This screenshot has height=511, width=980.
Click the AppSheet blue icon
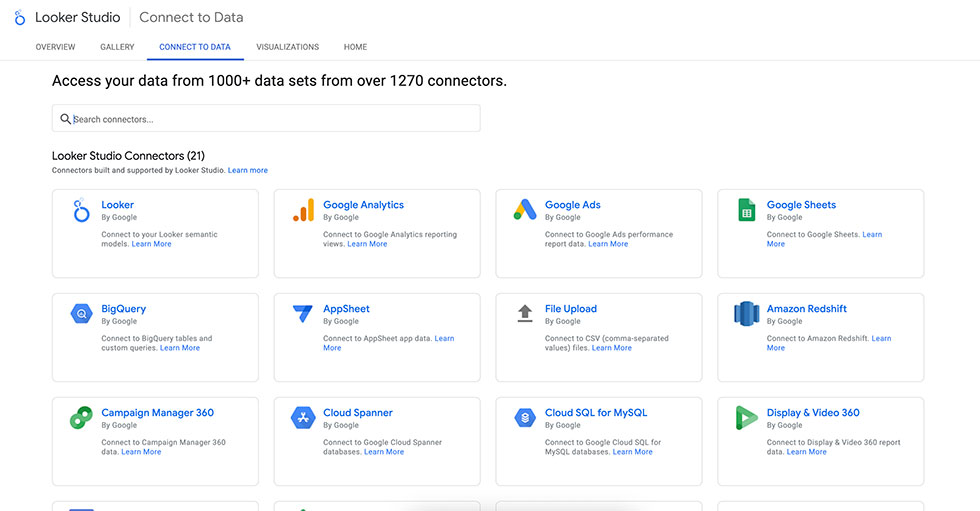302,313
